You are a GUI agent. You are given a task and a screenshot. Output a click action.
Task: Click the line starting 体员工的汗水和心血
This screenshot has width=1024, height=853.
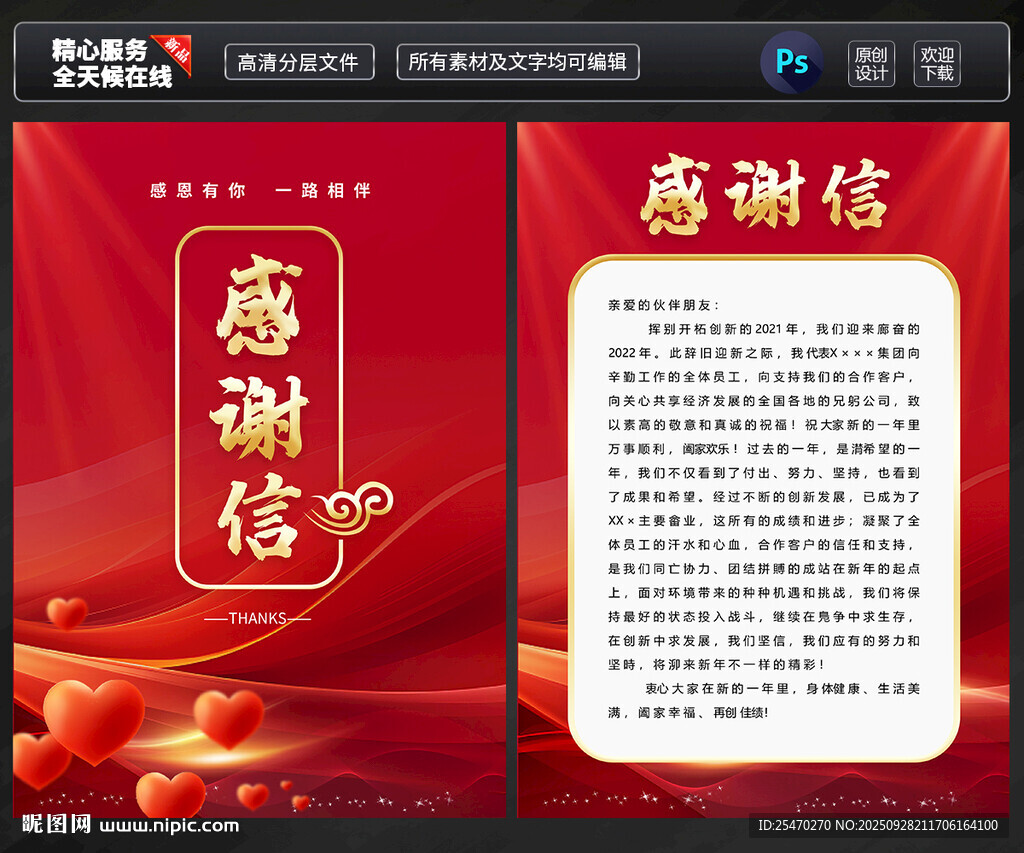coord(761,545)
